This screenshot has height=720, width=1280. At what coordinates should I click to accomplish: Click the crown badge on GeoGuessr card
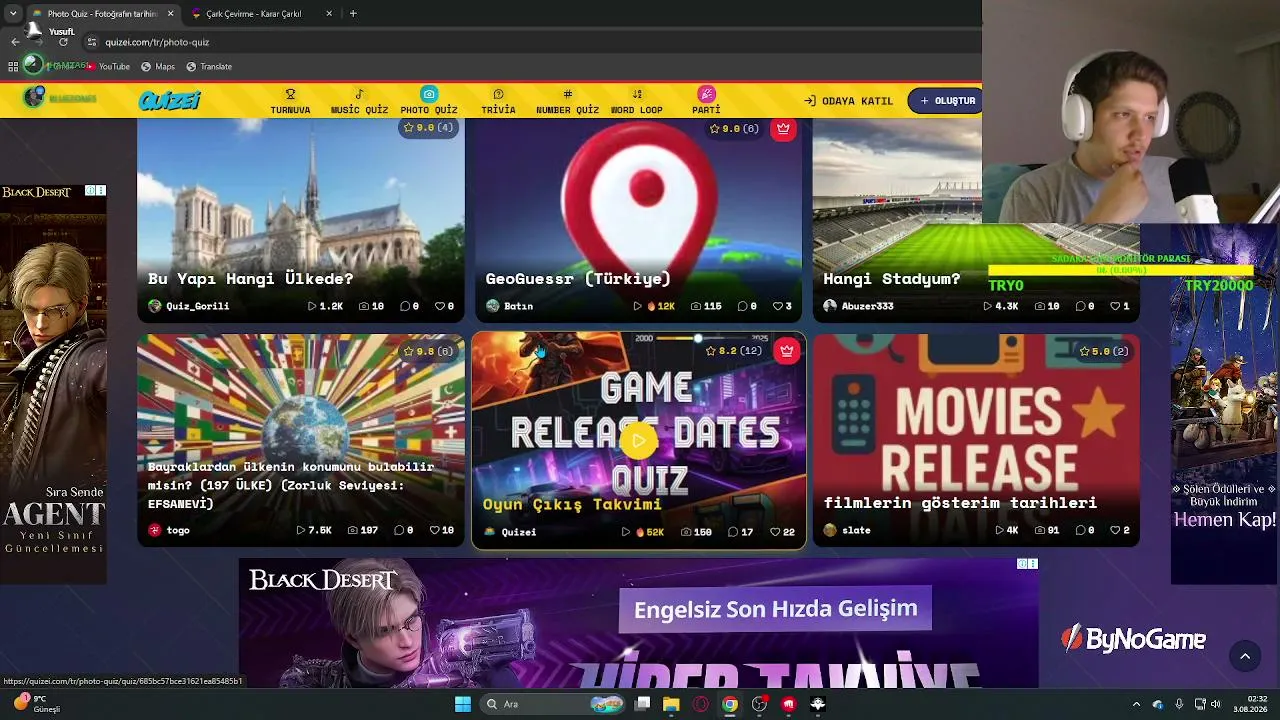[x=783, y=128]
